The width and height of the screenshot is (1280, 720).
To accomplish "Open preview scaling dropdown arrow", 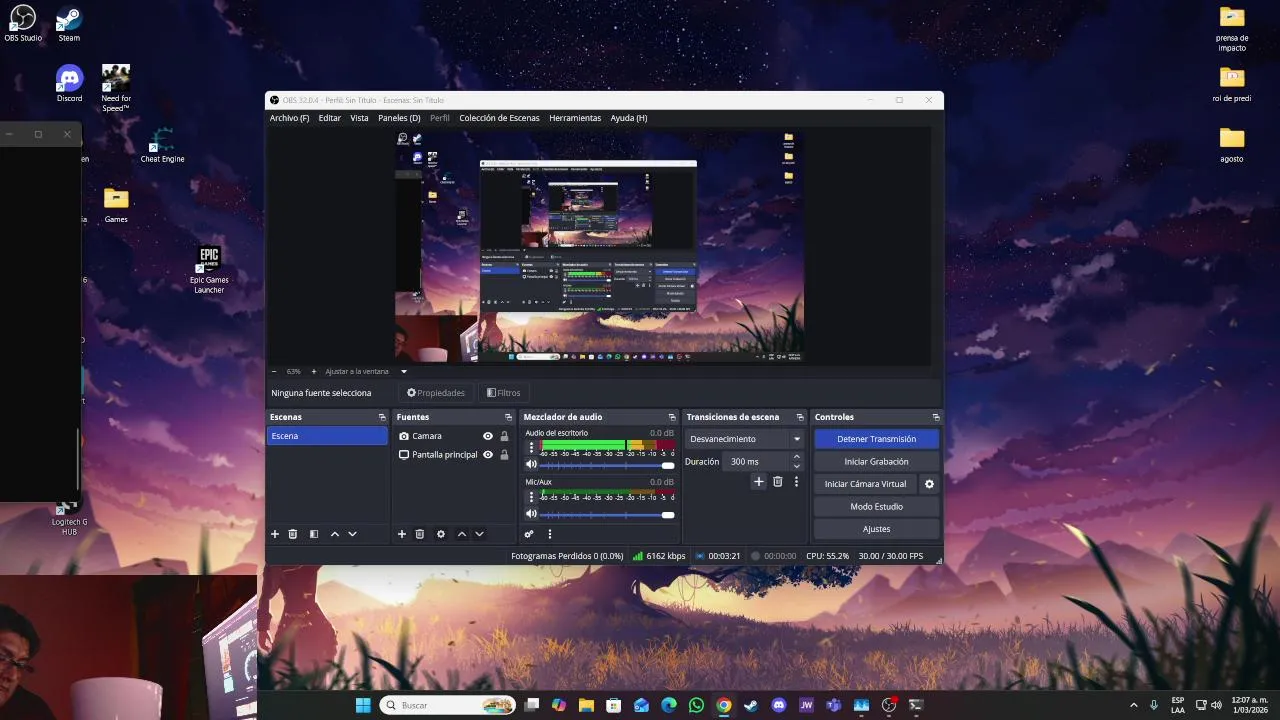I will pos(404,371).
